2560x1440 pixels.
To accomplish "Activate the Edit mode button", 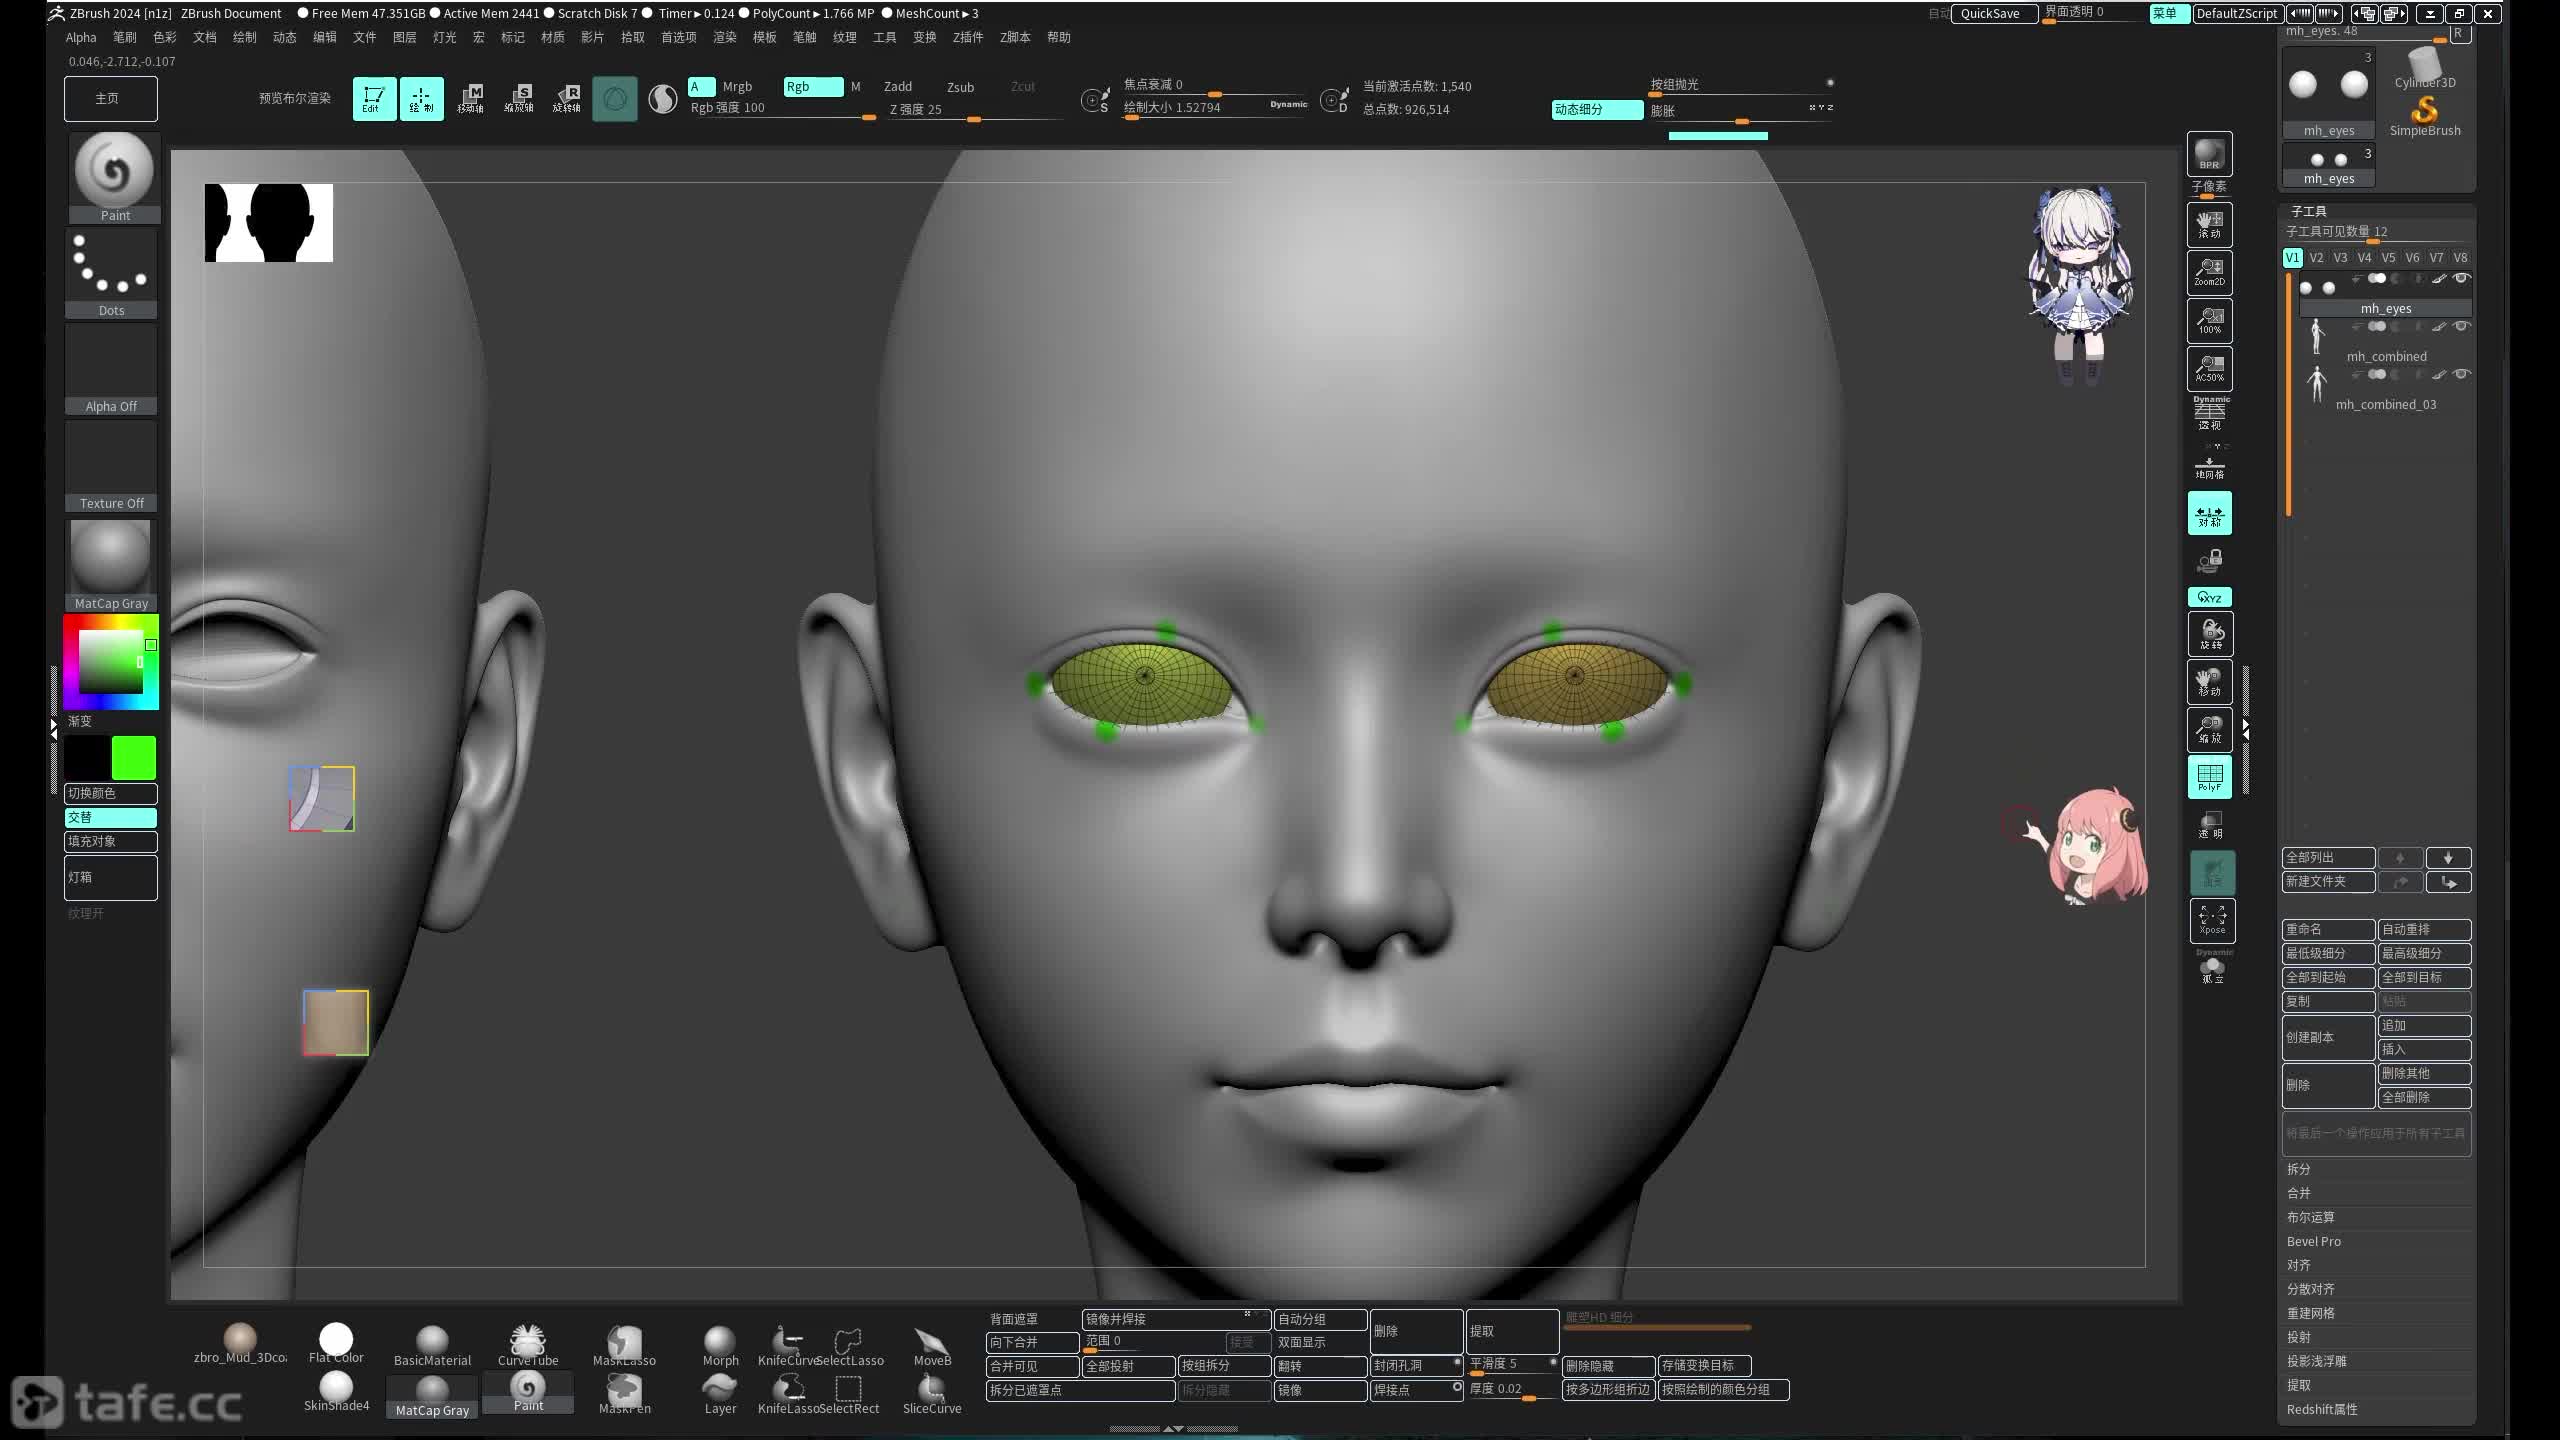I will pyautogui.click(x=374, y=98).
